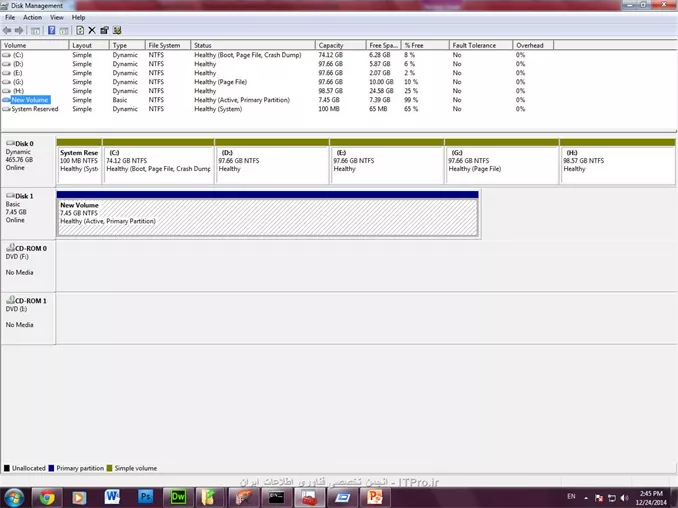
Task: Open Google Chrome from the taskbar
Action: [x=47, y=497]
